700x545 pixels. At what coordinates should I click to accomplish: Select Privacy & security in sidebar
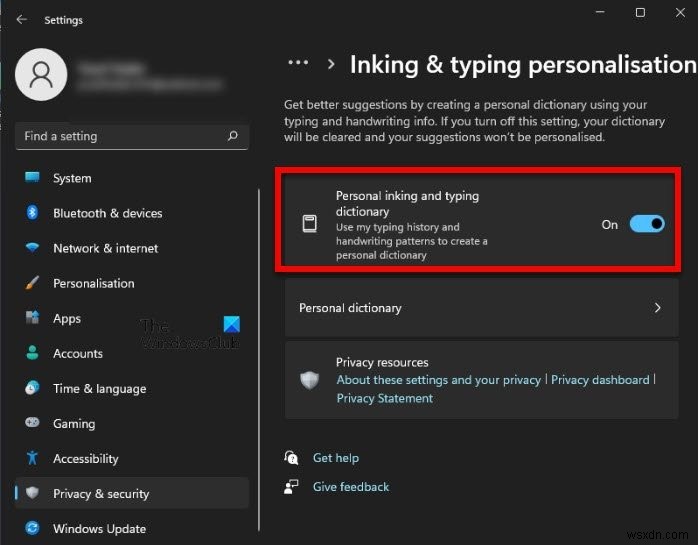pos(131,493)
